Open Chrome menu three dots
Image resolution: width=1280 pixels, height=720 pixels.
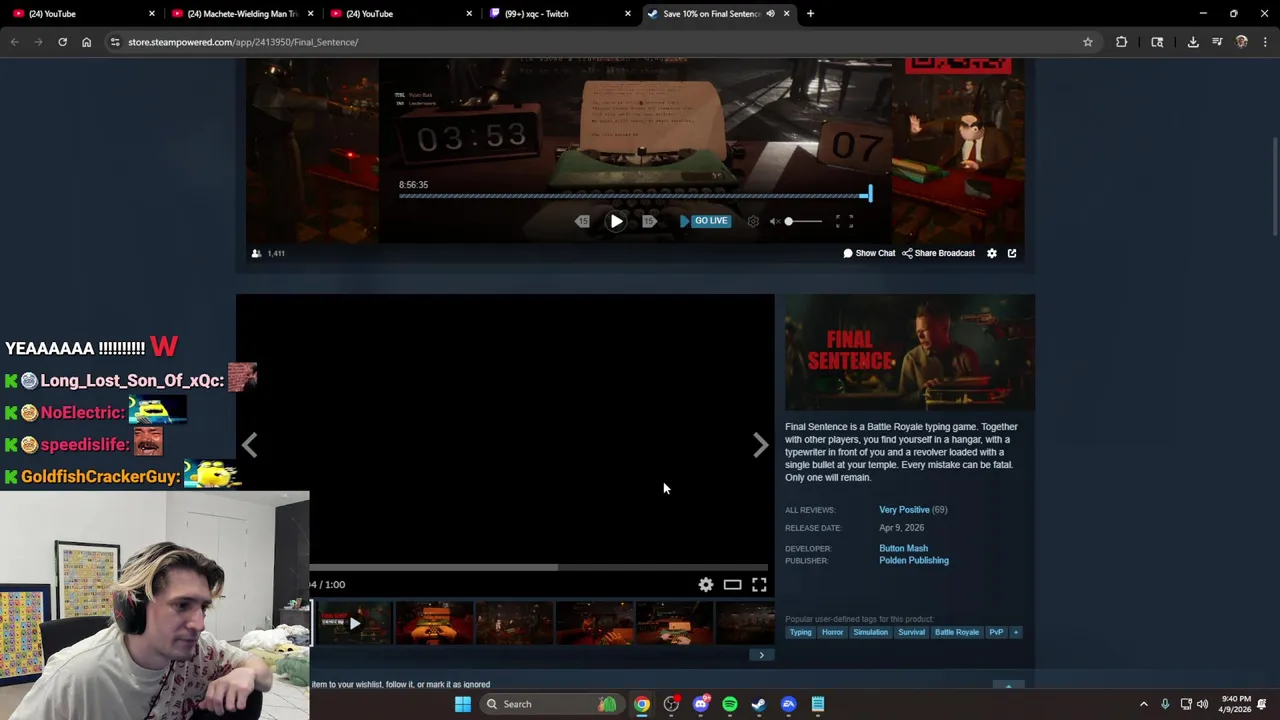1265,42
